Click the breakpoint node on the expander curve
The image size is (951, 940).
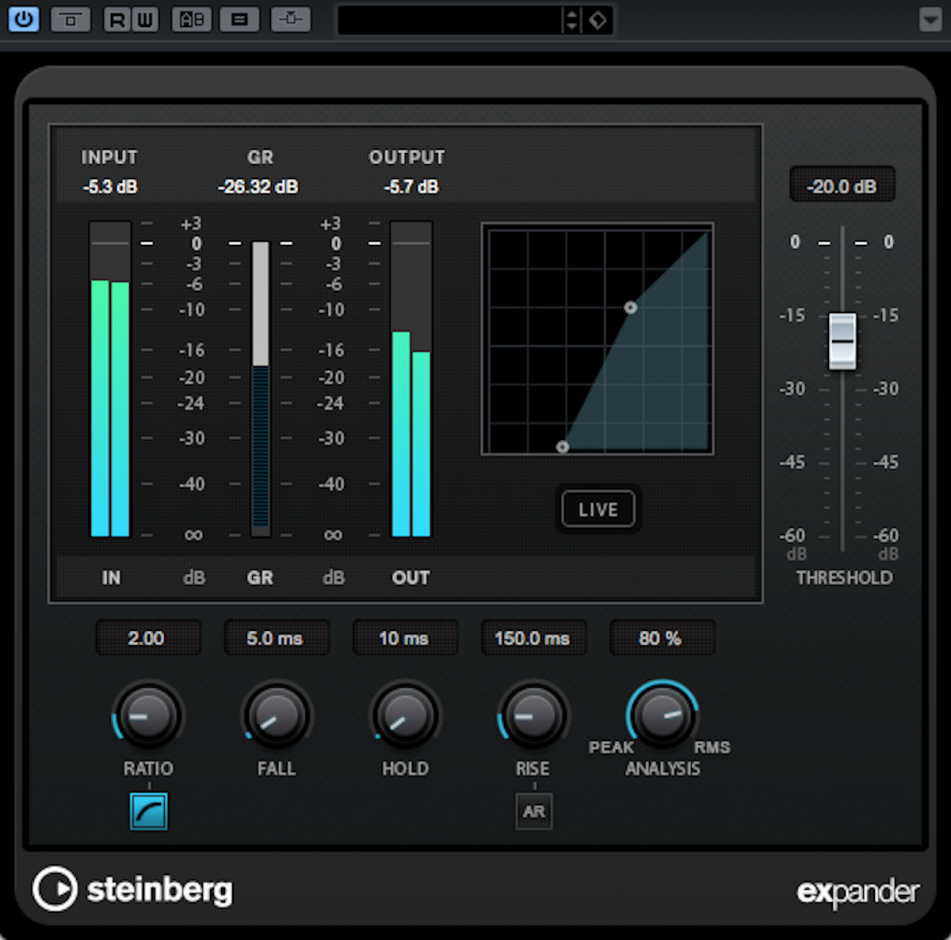pos(630,309)
